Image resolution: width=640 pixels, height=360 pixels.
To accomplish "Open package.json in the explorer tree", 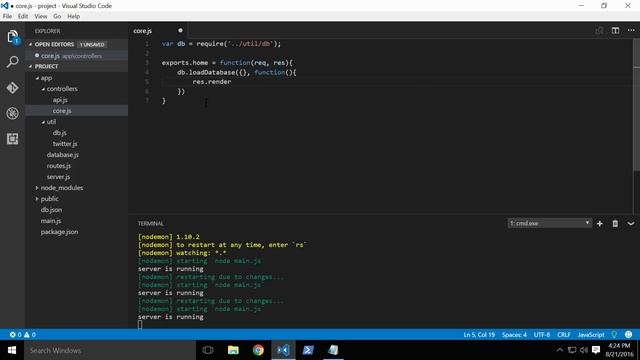I will click(59, 232).
